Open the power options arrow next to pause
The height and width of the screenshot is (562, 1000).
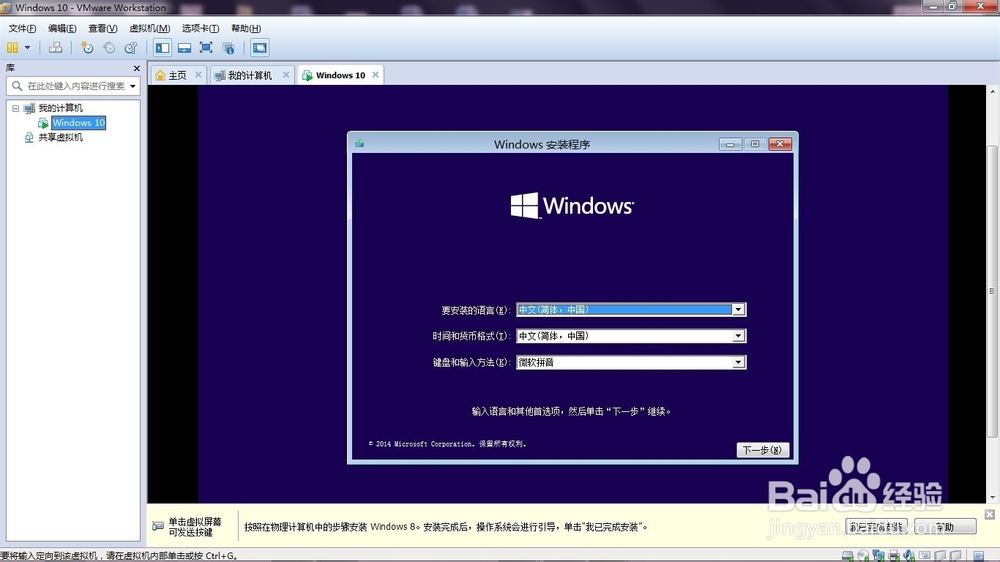coord(27,48)
